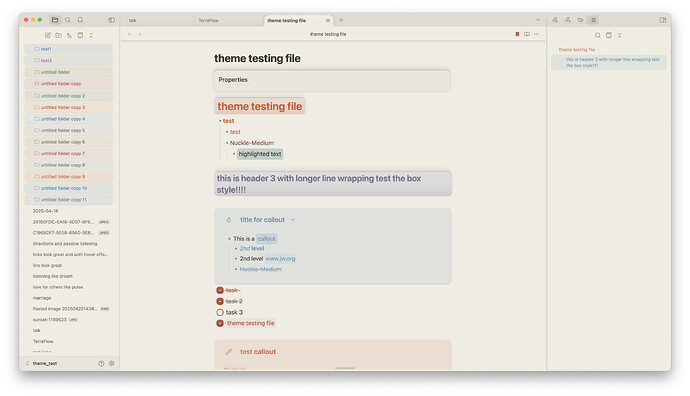This screenshot has height=396, width=690.
Task: Click the highlighted text item
Action: tap(260, 154)
